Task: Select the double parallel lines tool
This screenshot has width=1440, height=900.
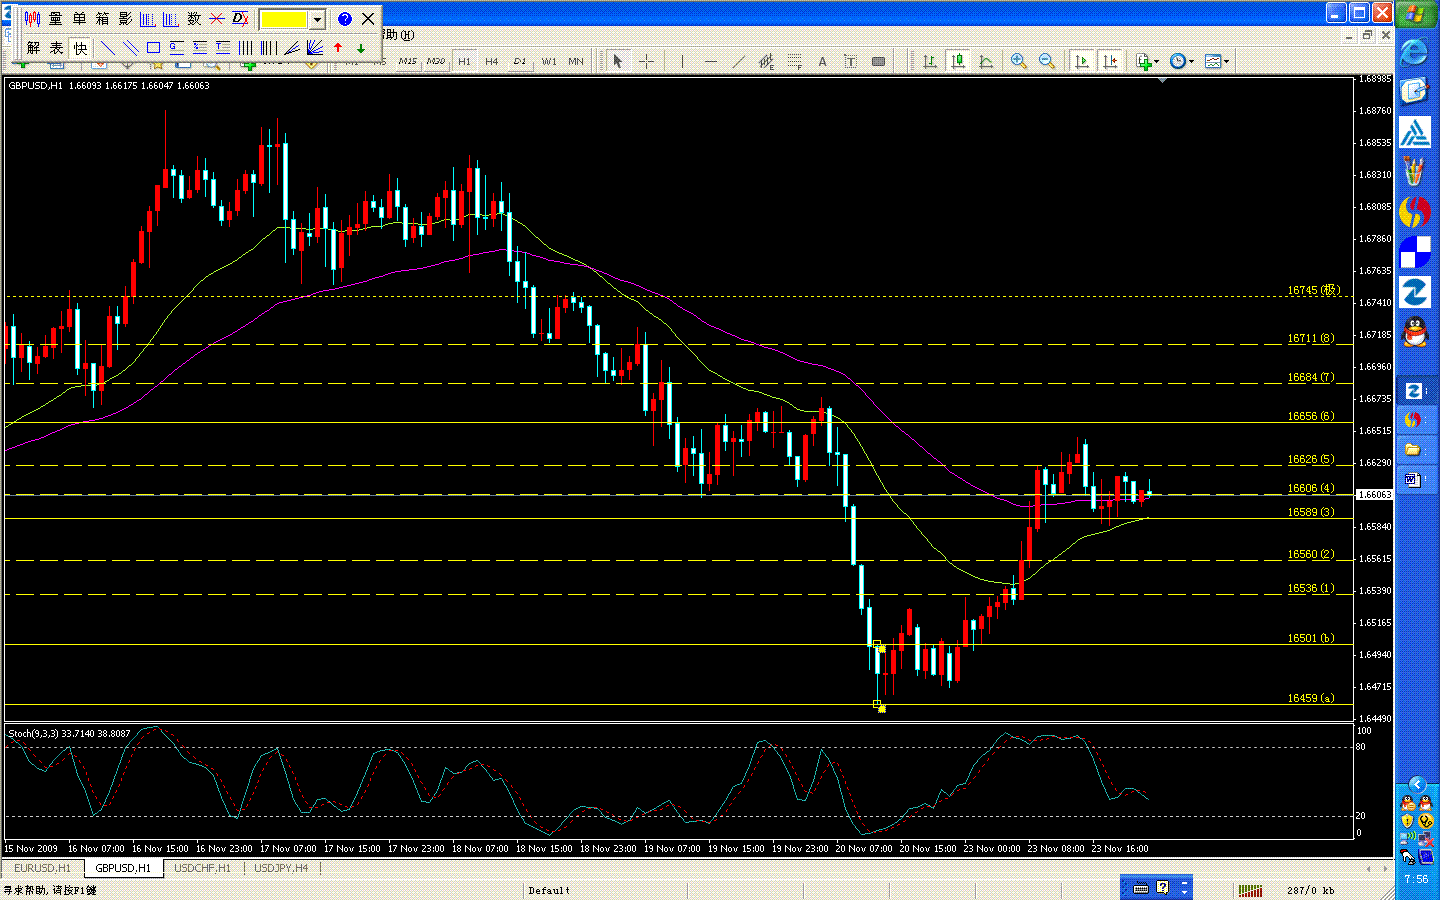Action: point(131,48)
